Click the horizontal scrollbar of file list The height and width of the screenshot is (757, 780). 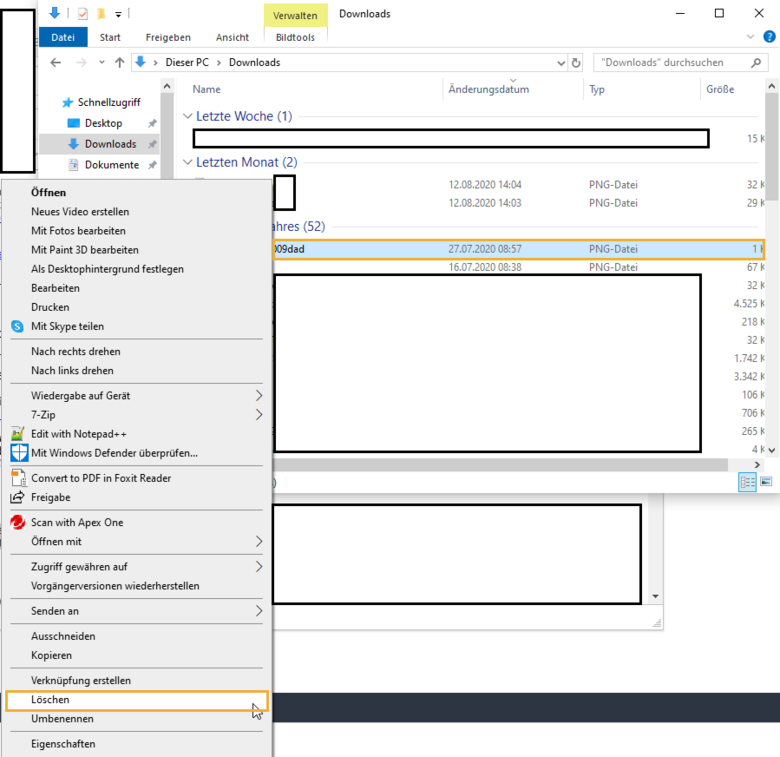(500, 465)
